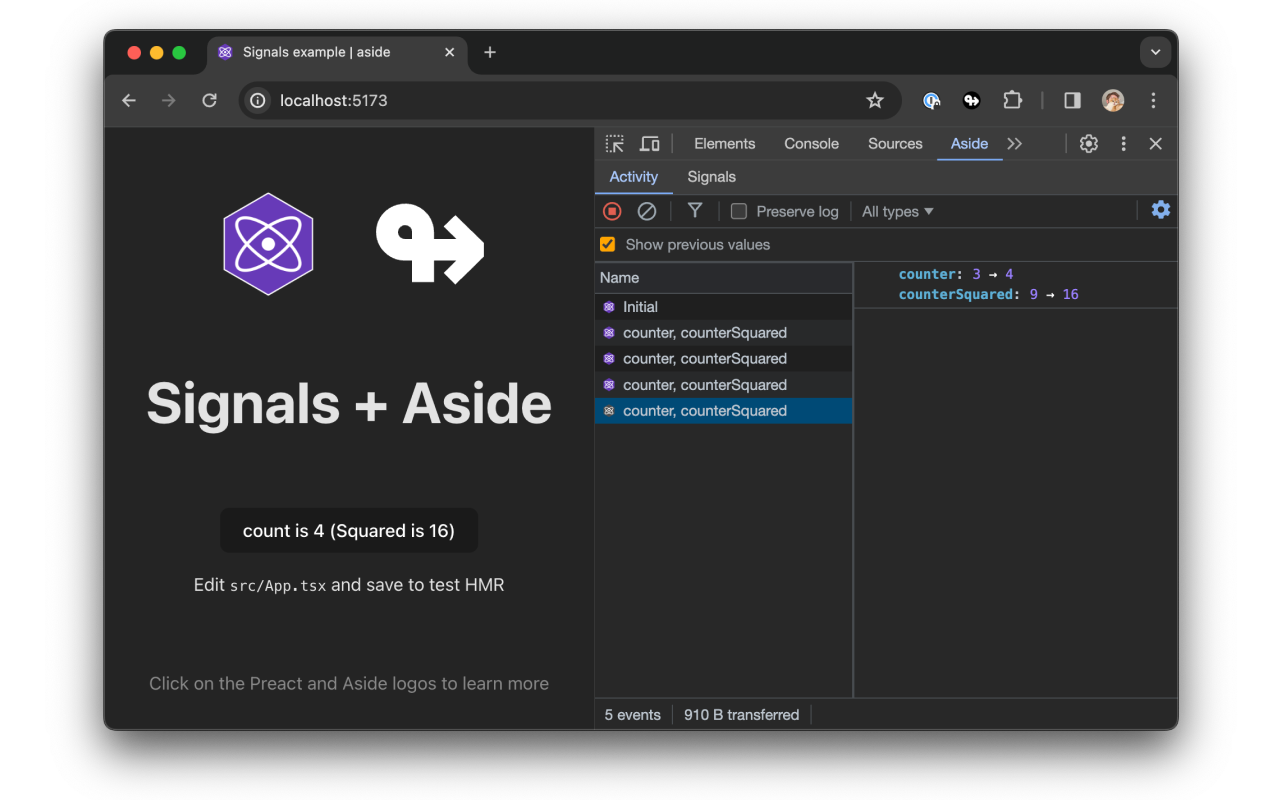This screenshot has height=800, width=1280.
Task: View site information for localhost
Action: [x=258, y=100]
